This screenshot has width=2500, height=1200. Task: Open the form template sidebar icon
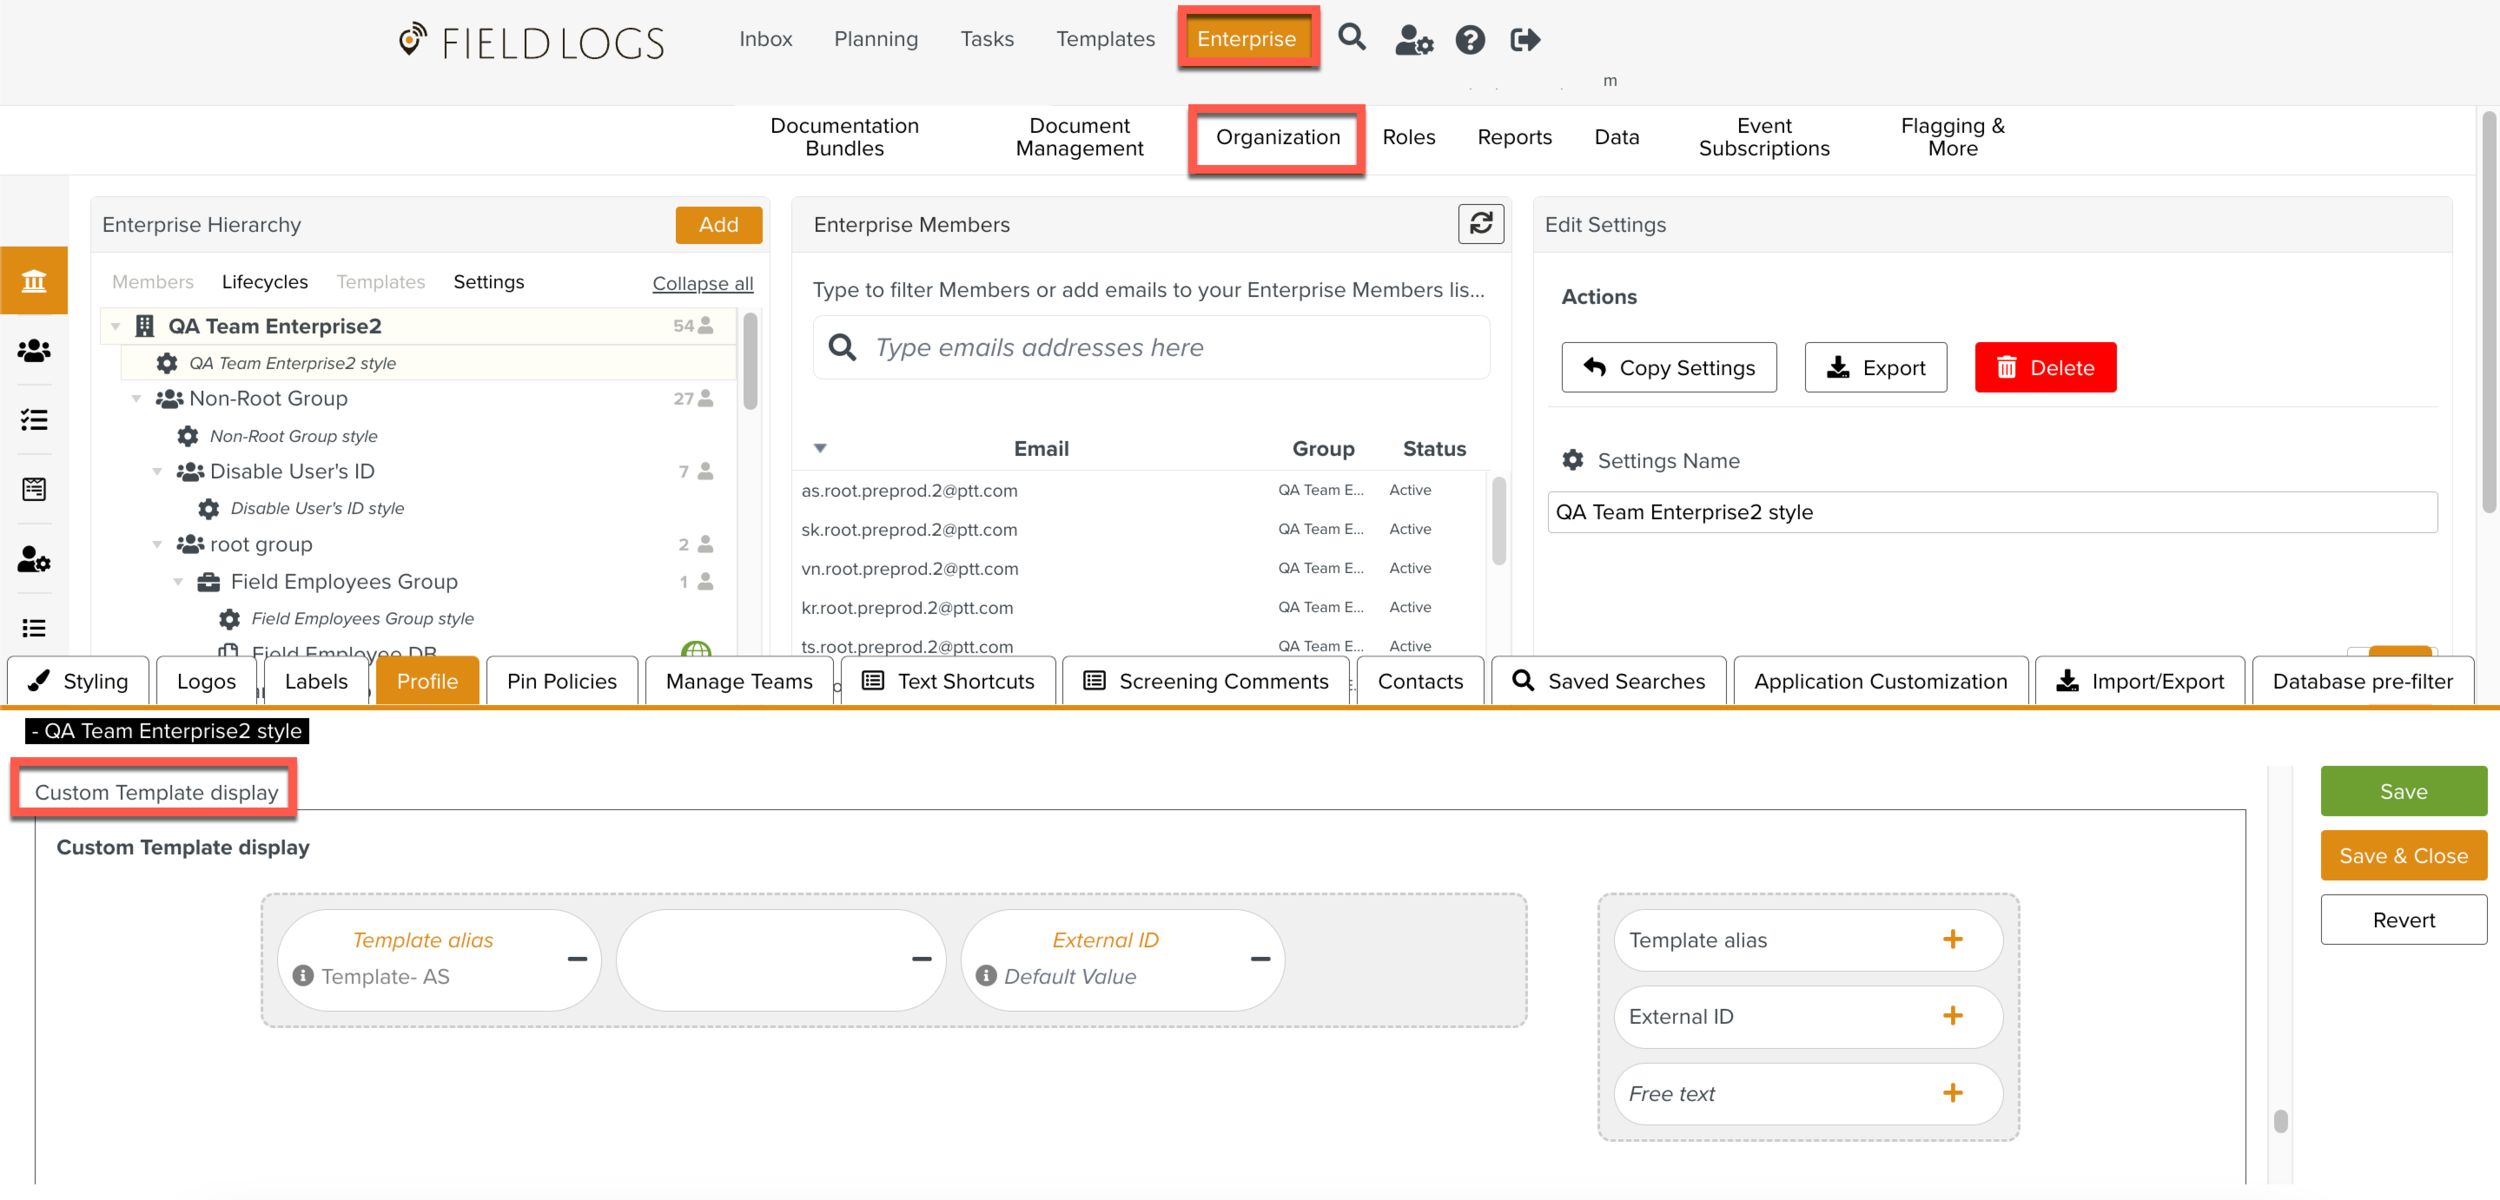point(34,489)
